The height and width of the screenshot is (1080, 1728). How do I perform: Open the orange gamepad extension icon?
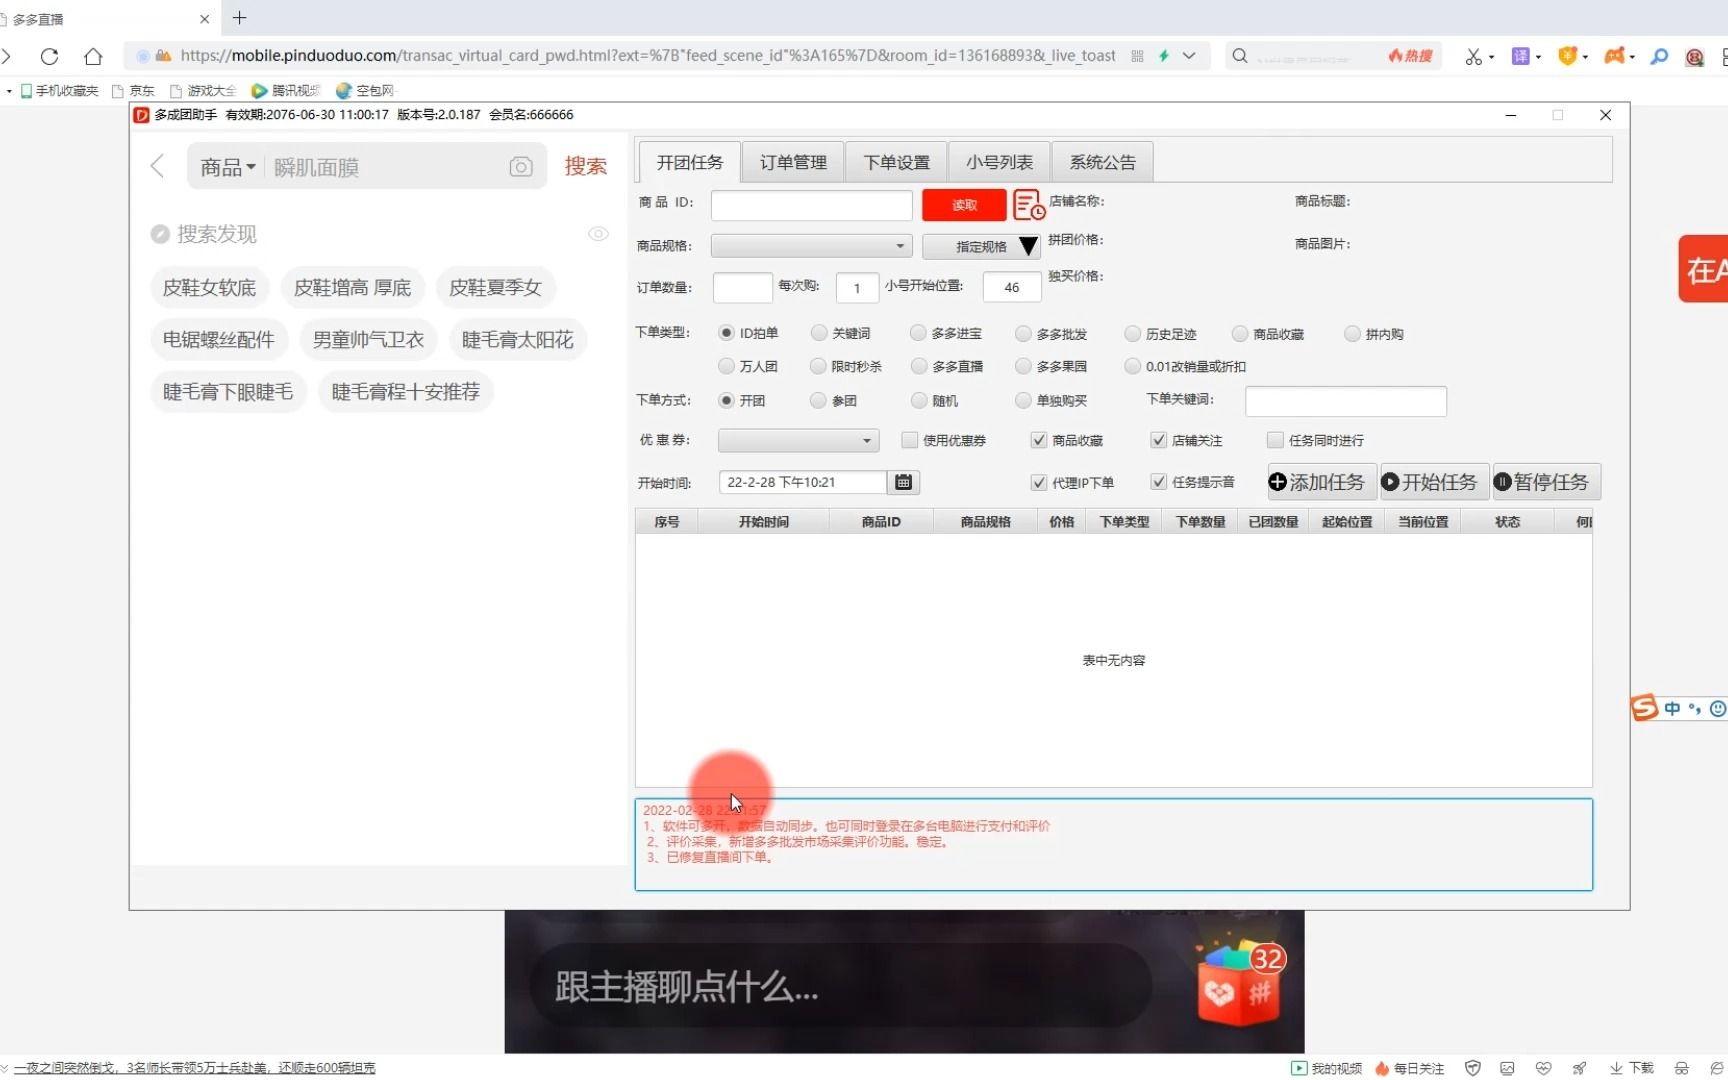tap(1615, 56)
